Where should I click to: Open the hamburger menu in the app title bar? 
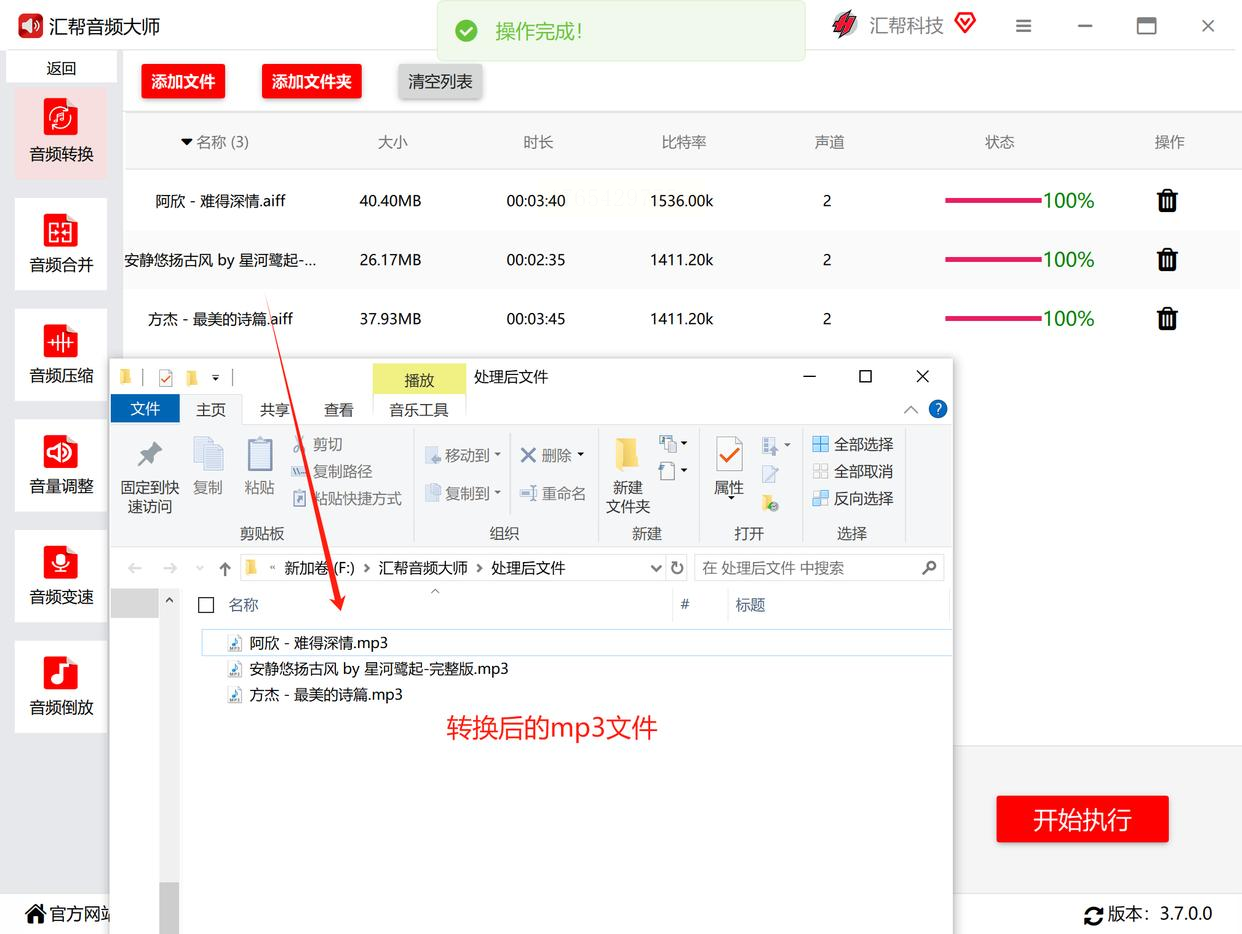click(x=1023, y=26)
